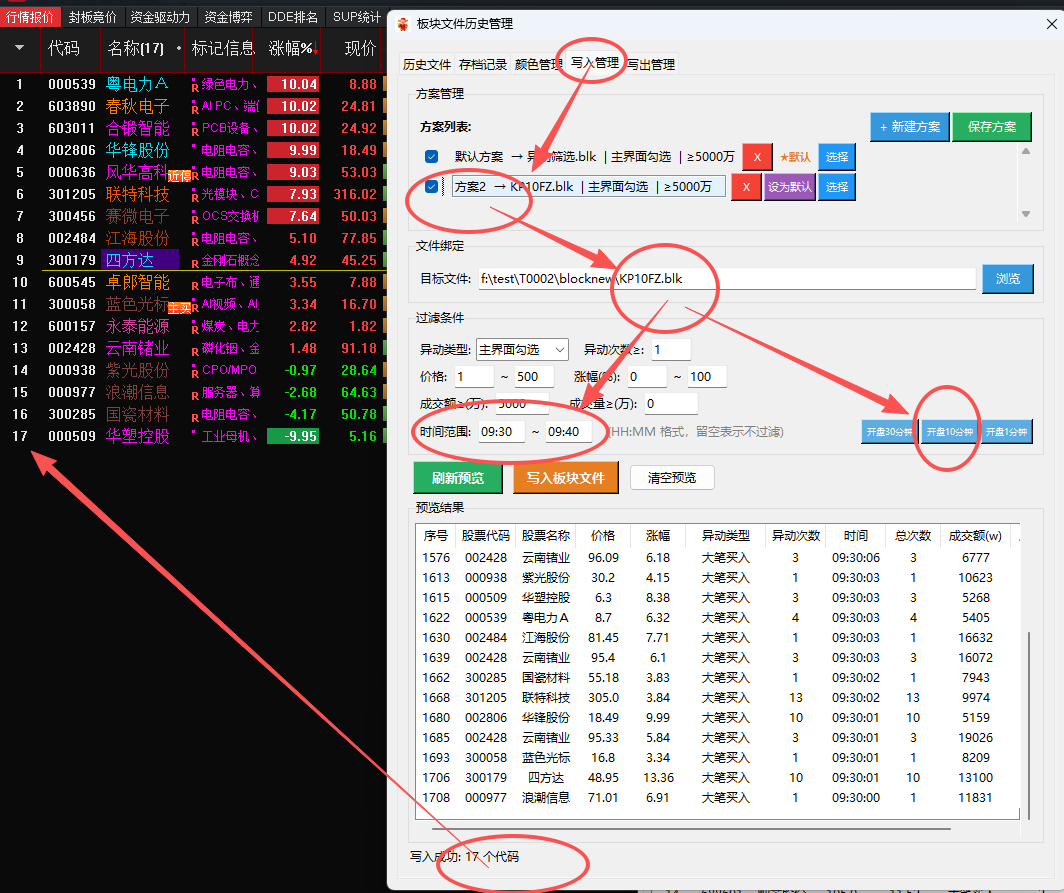The height and width of the screenshot is (893, 1064).
Task: Apply the 开盘30分钟 time preset
Action: click(889, 432)
